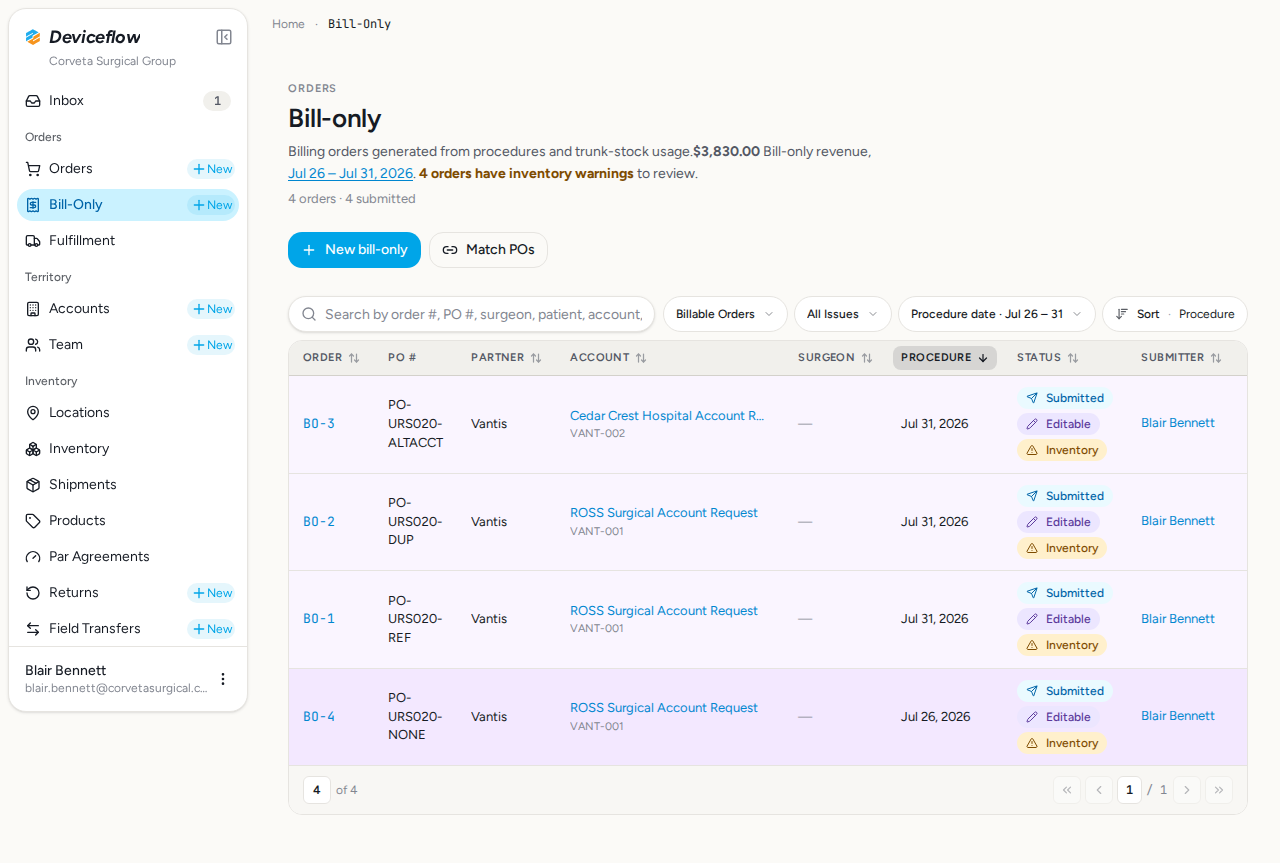The width and height of the screenshot is (1280, 863).
Task: Click Submitted badge in BO-3 row
Action: point(1065,398)
